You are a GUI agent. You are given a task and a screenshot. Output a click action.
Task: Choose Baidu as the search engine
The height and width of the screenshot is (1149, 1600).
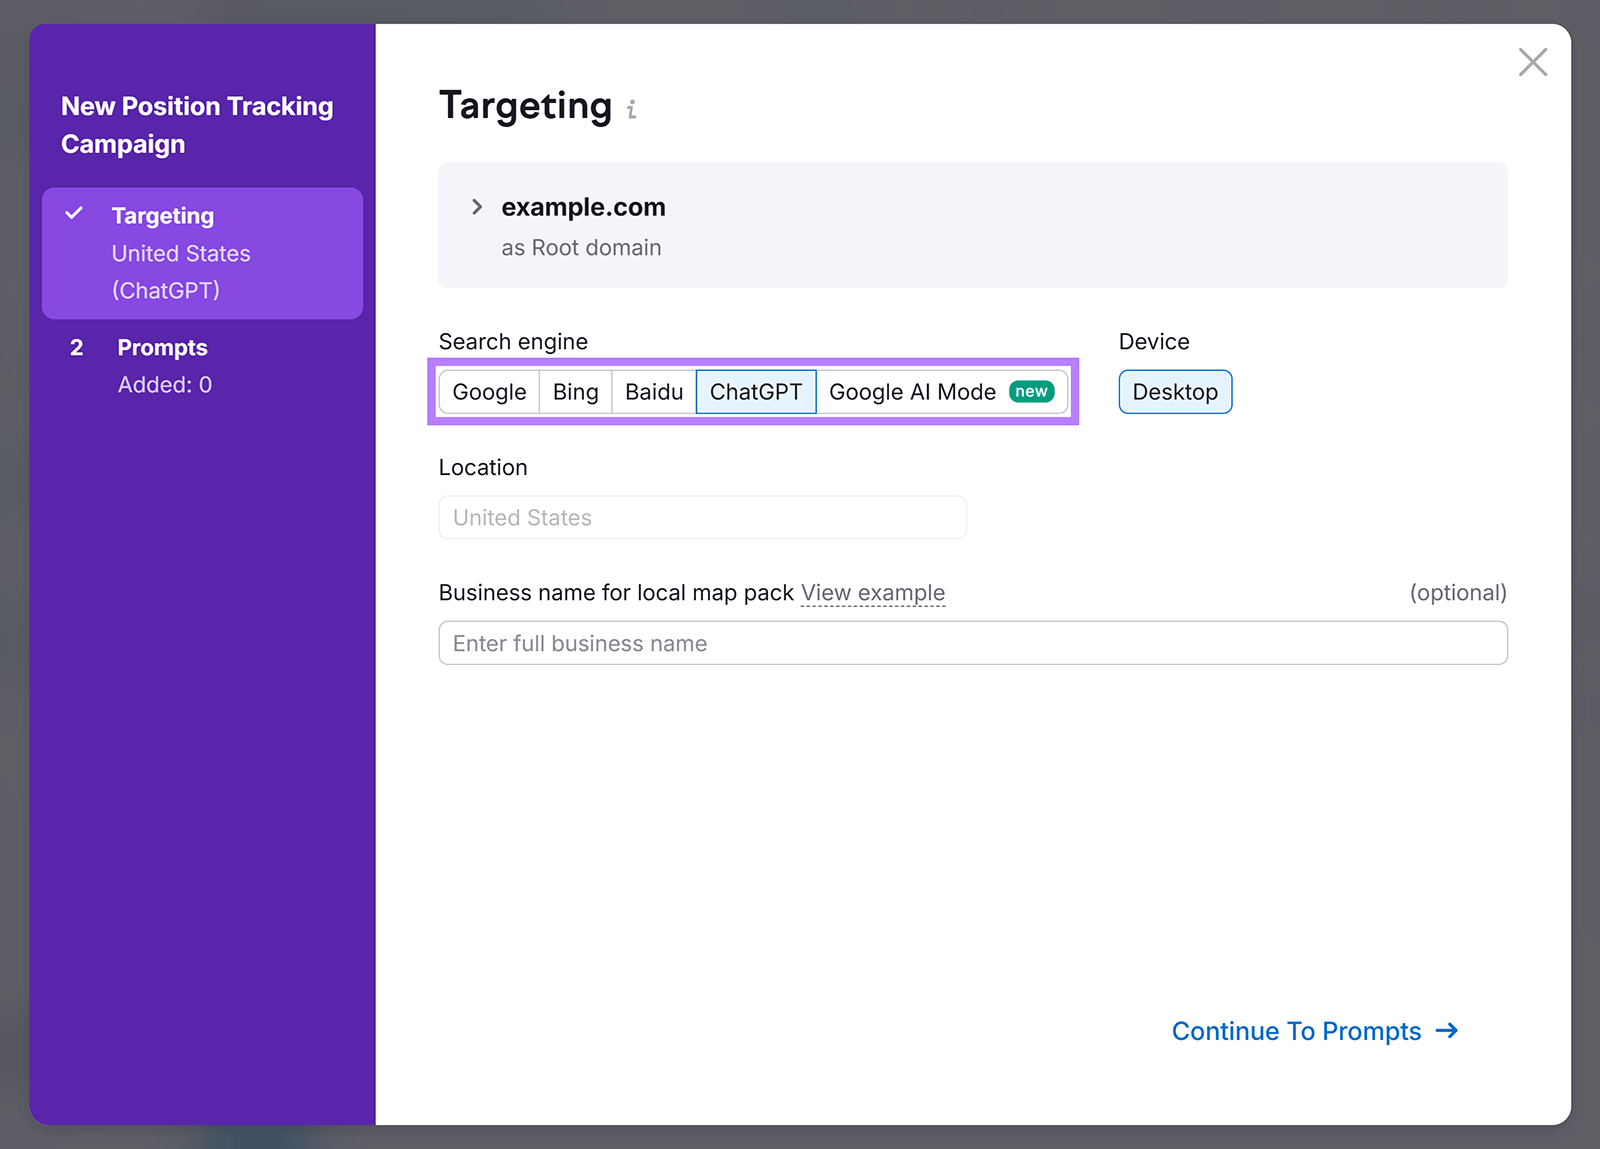(x=653, y=391)
